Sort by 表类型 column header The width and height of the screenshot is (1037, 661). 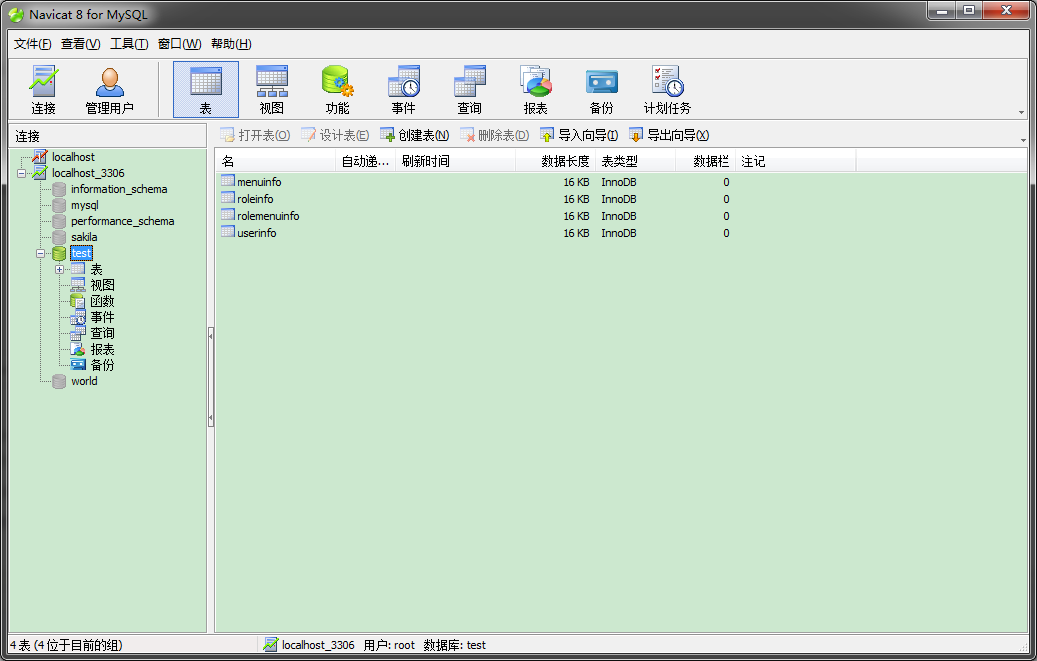click(636, 161)
